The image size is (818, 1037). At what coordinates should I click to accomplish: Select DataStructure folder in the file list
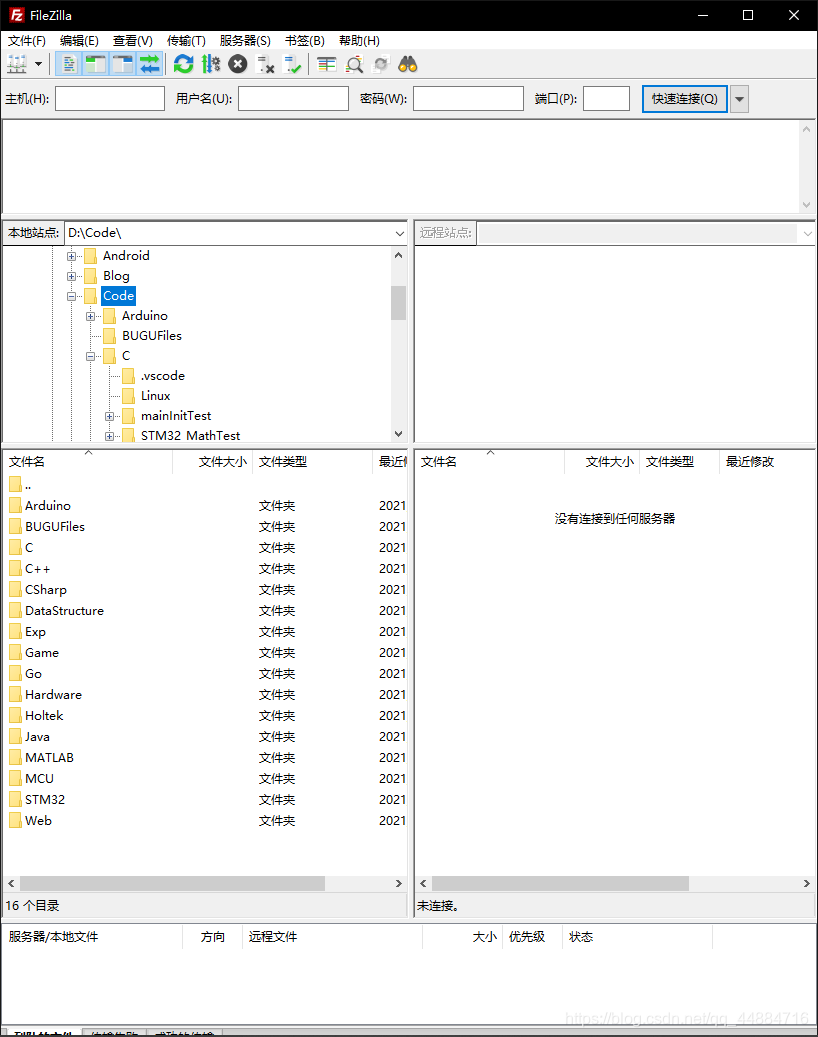point(64,610)
